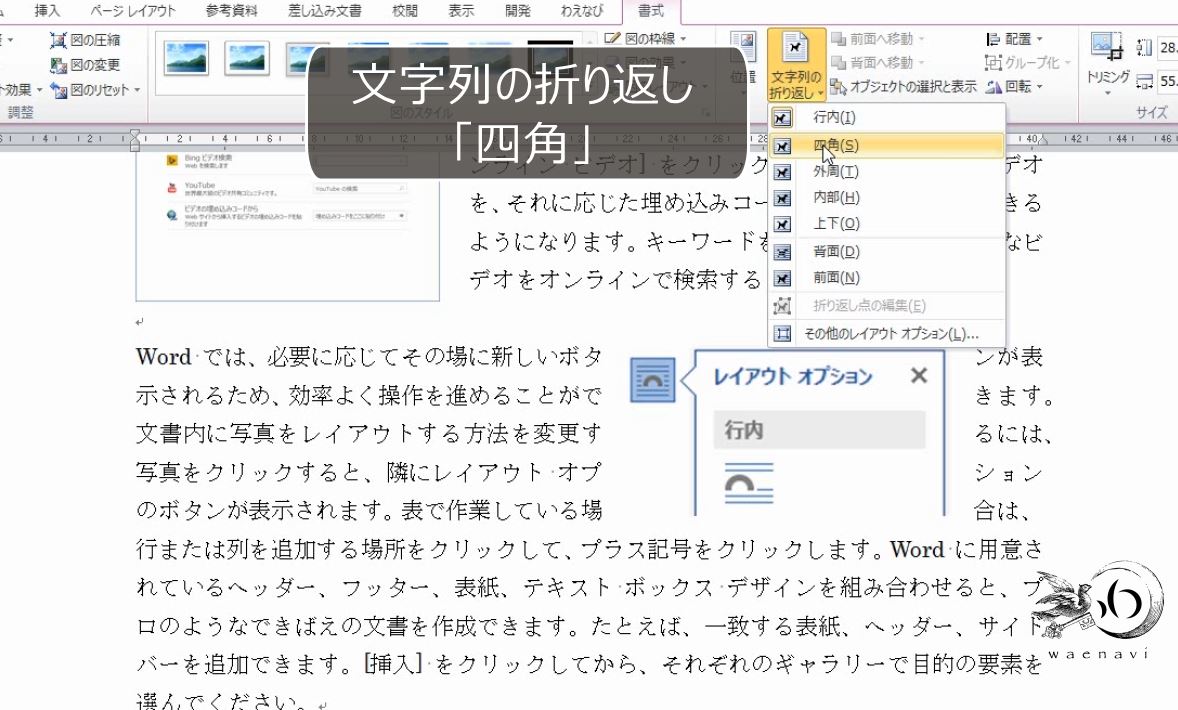Choose 四角 square wrapping option

point(887,145)
